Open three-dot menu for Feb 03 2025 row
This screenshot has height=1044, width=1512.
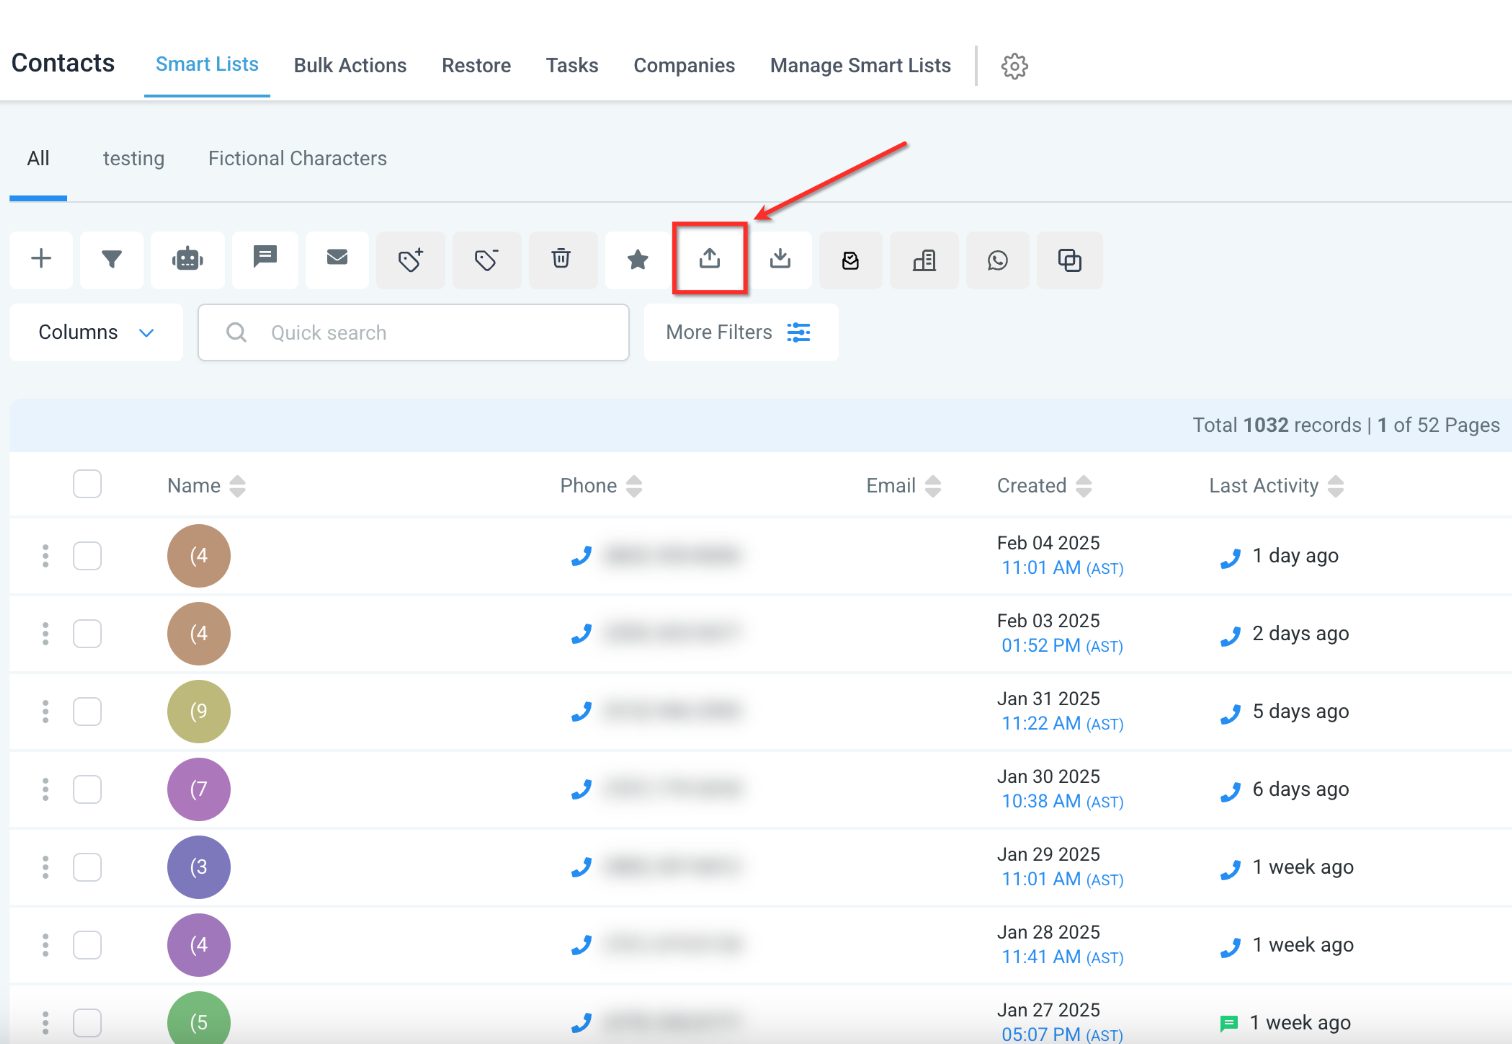(45, 634)
